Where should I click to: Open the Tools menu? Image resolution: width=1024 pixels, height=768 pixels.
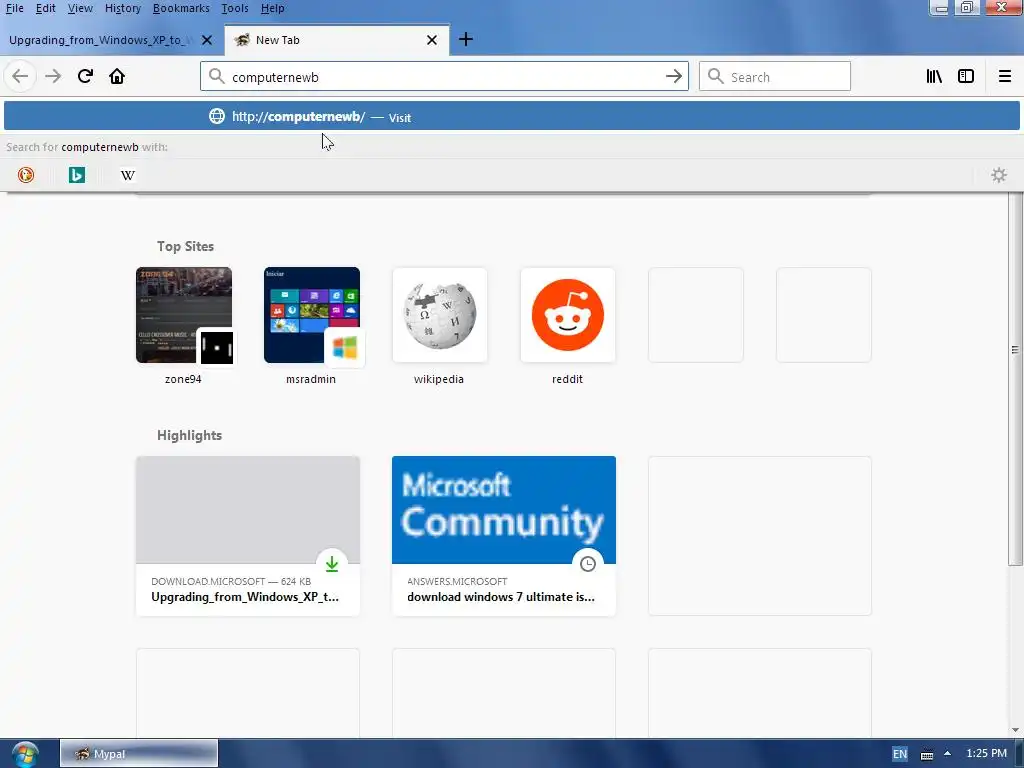point(234,8)
